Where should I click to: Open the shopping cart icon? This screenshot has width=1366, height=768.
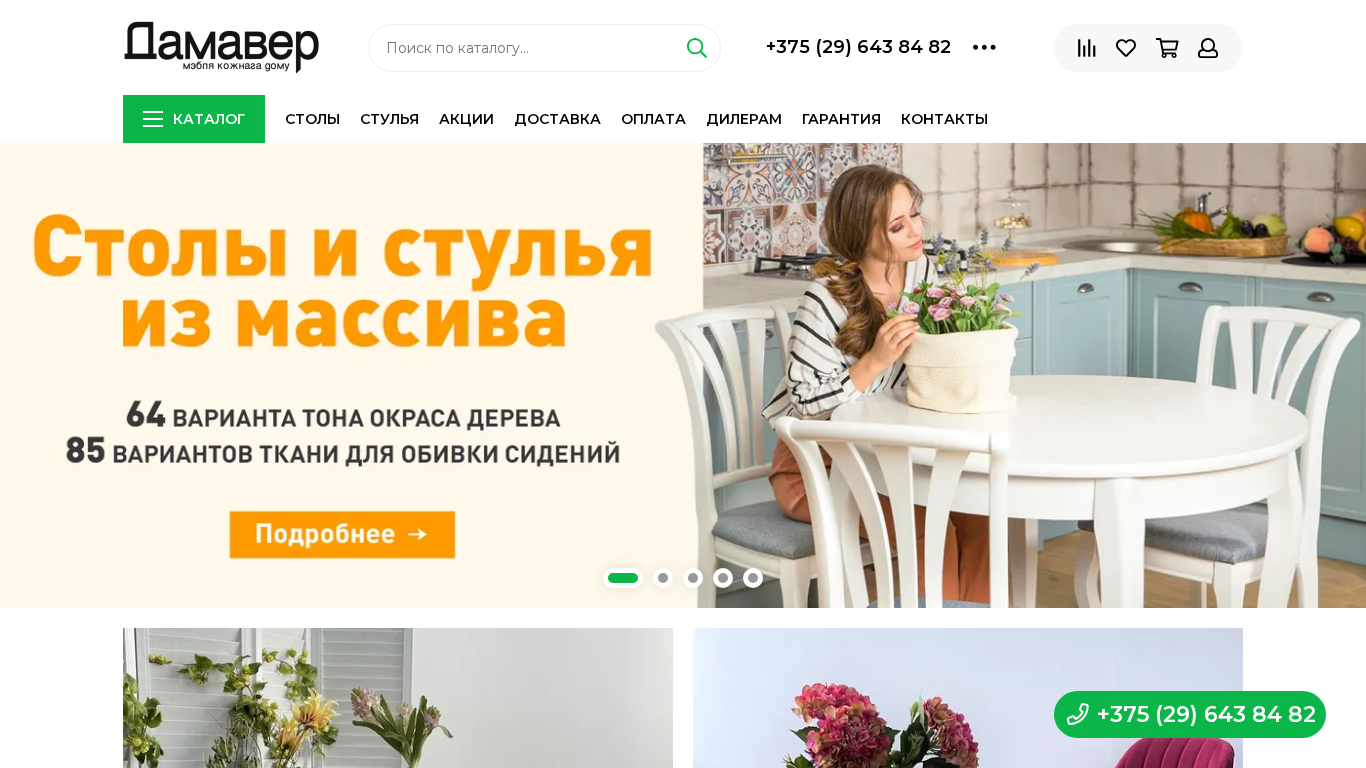1167,48
